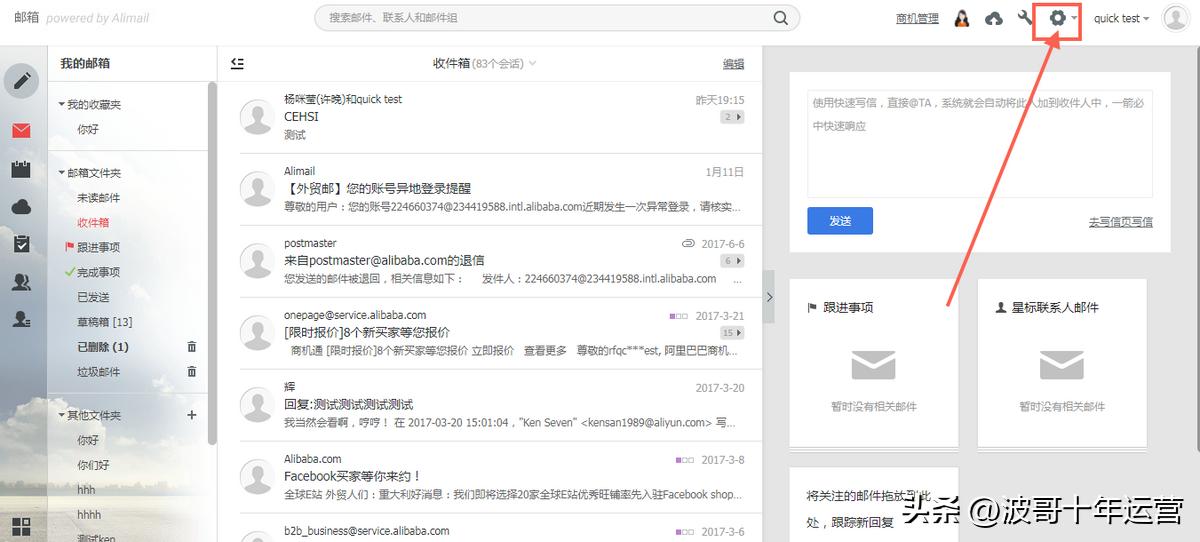The width and height of the screenshot is (1200, 542).
Task: Select the hhh folder
Action: (x=87, y=490)
